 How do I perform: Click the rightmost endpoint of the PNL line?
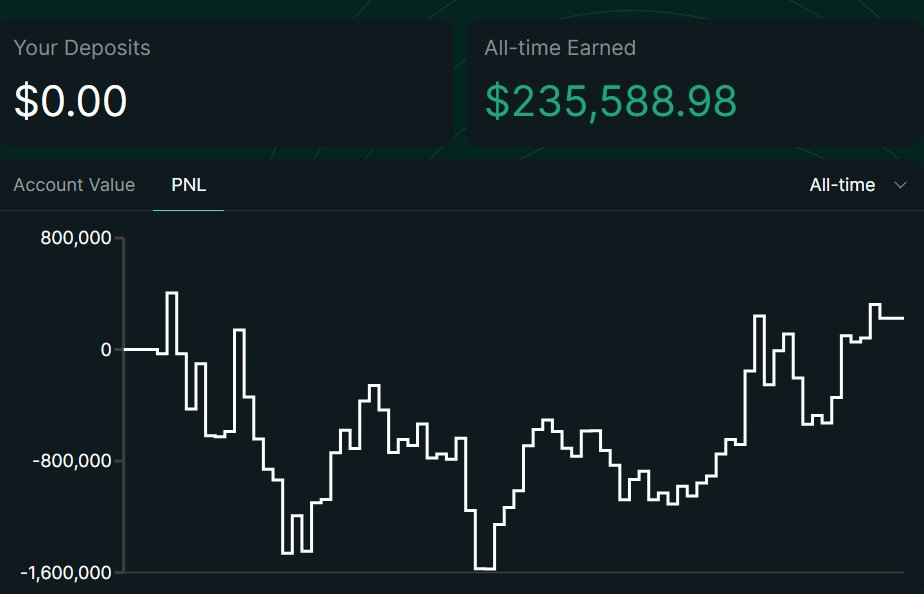[902, 318]
